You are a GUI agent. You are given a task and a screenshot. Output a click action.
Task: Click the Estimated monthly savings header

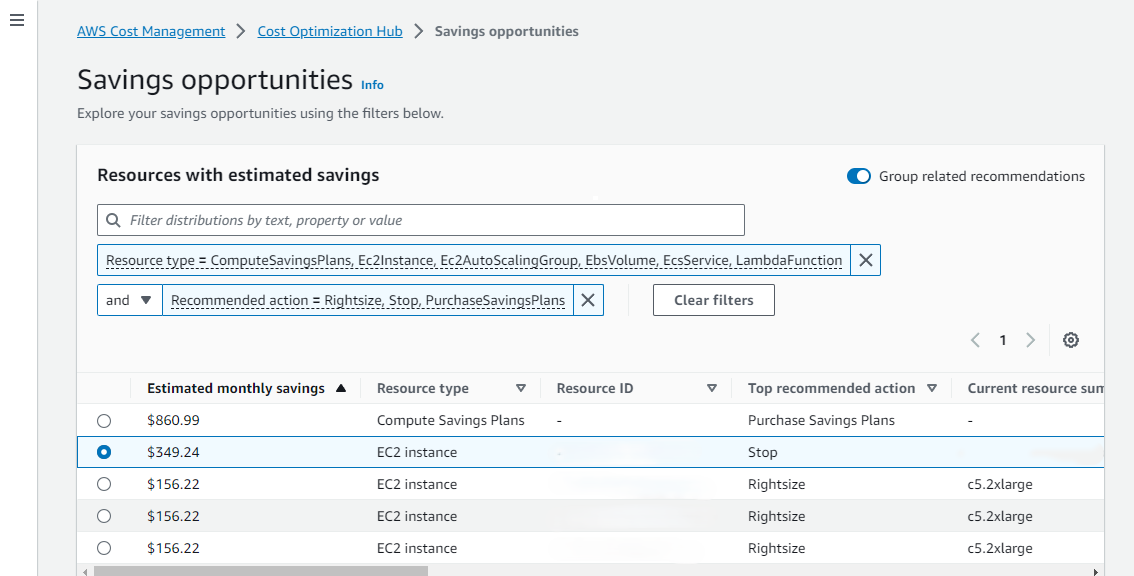(236, 389)
